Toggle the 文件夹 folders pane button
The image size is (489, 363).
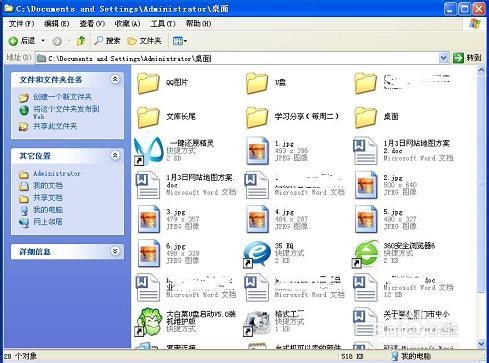point(145,41)
